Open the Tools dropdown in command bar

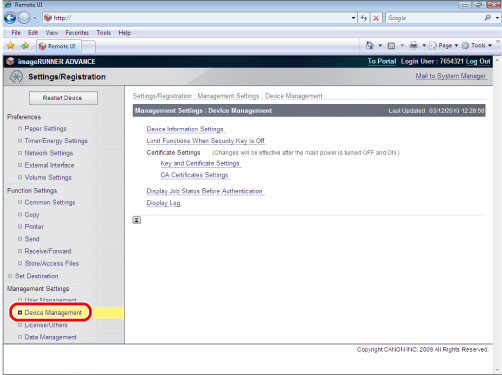(x=477, y=45)
